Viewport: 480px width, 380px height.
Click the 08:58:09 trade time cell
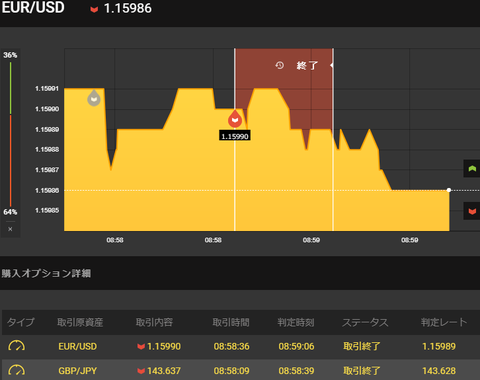coord(231,371)
